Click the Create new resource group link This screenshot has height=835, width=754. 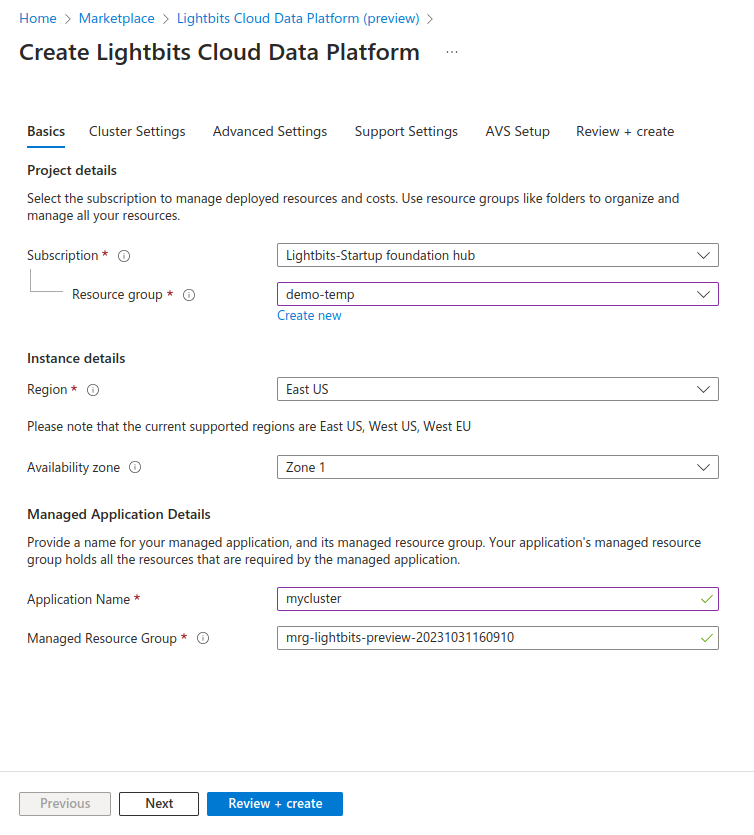coord(309,315)
